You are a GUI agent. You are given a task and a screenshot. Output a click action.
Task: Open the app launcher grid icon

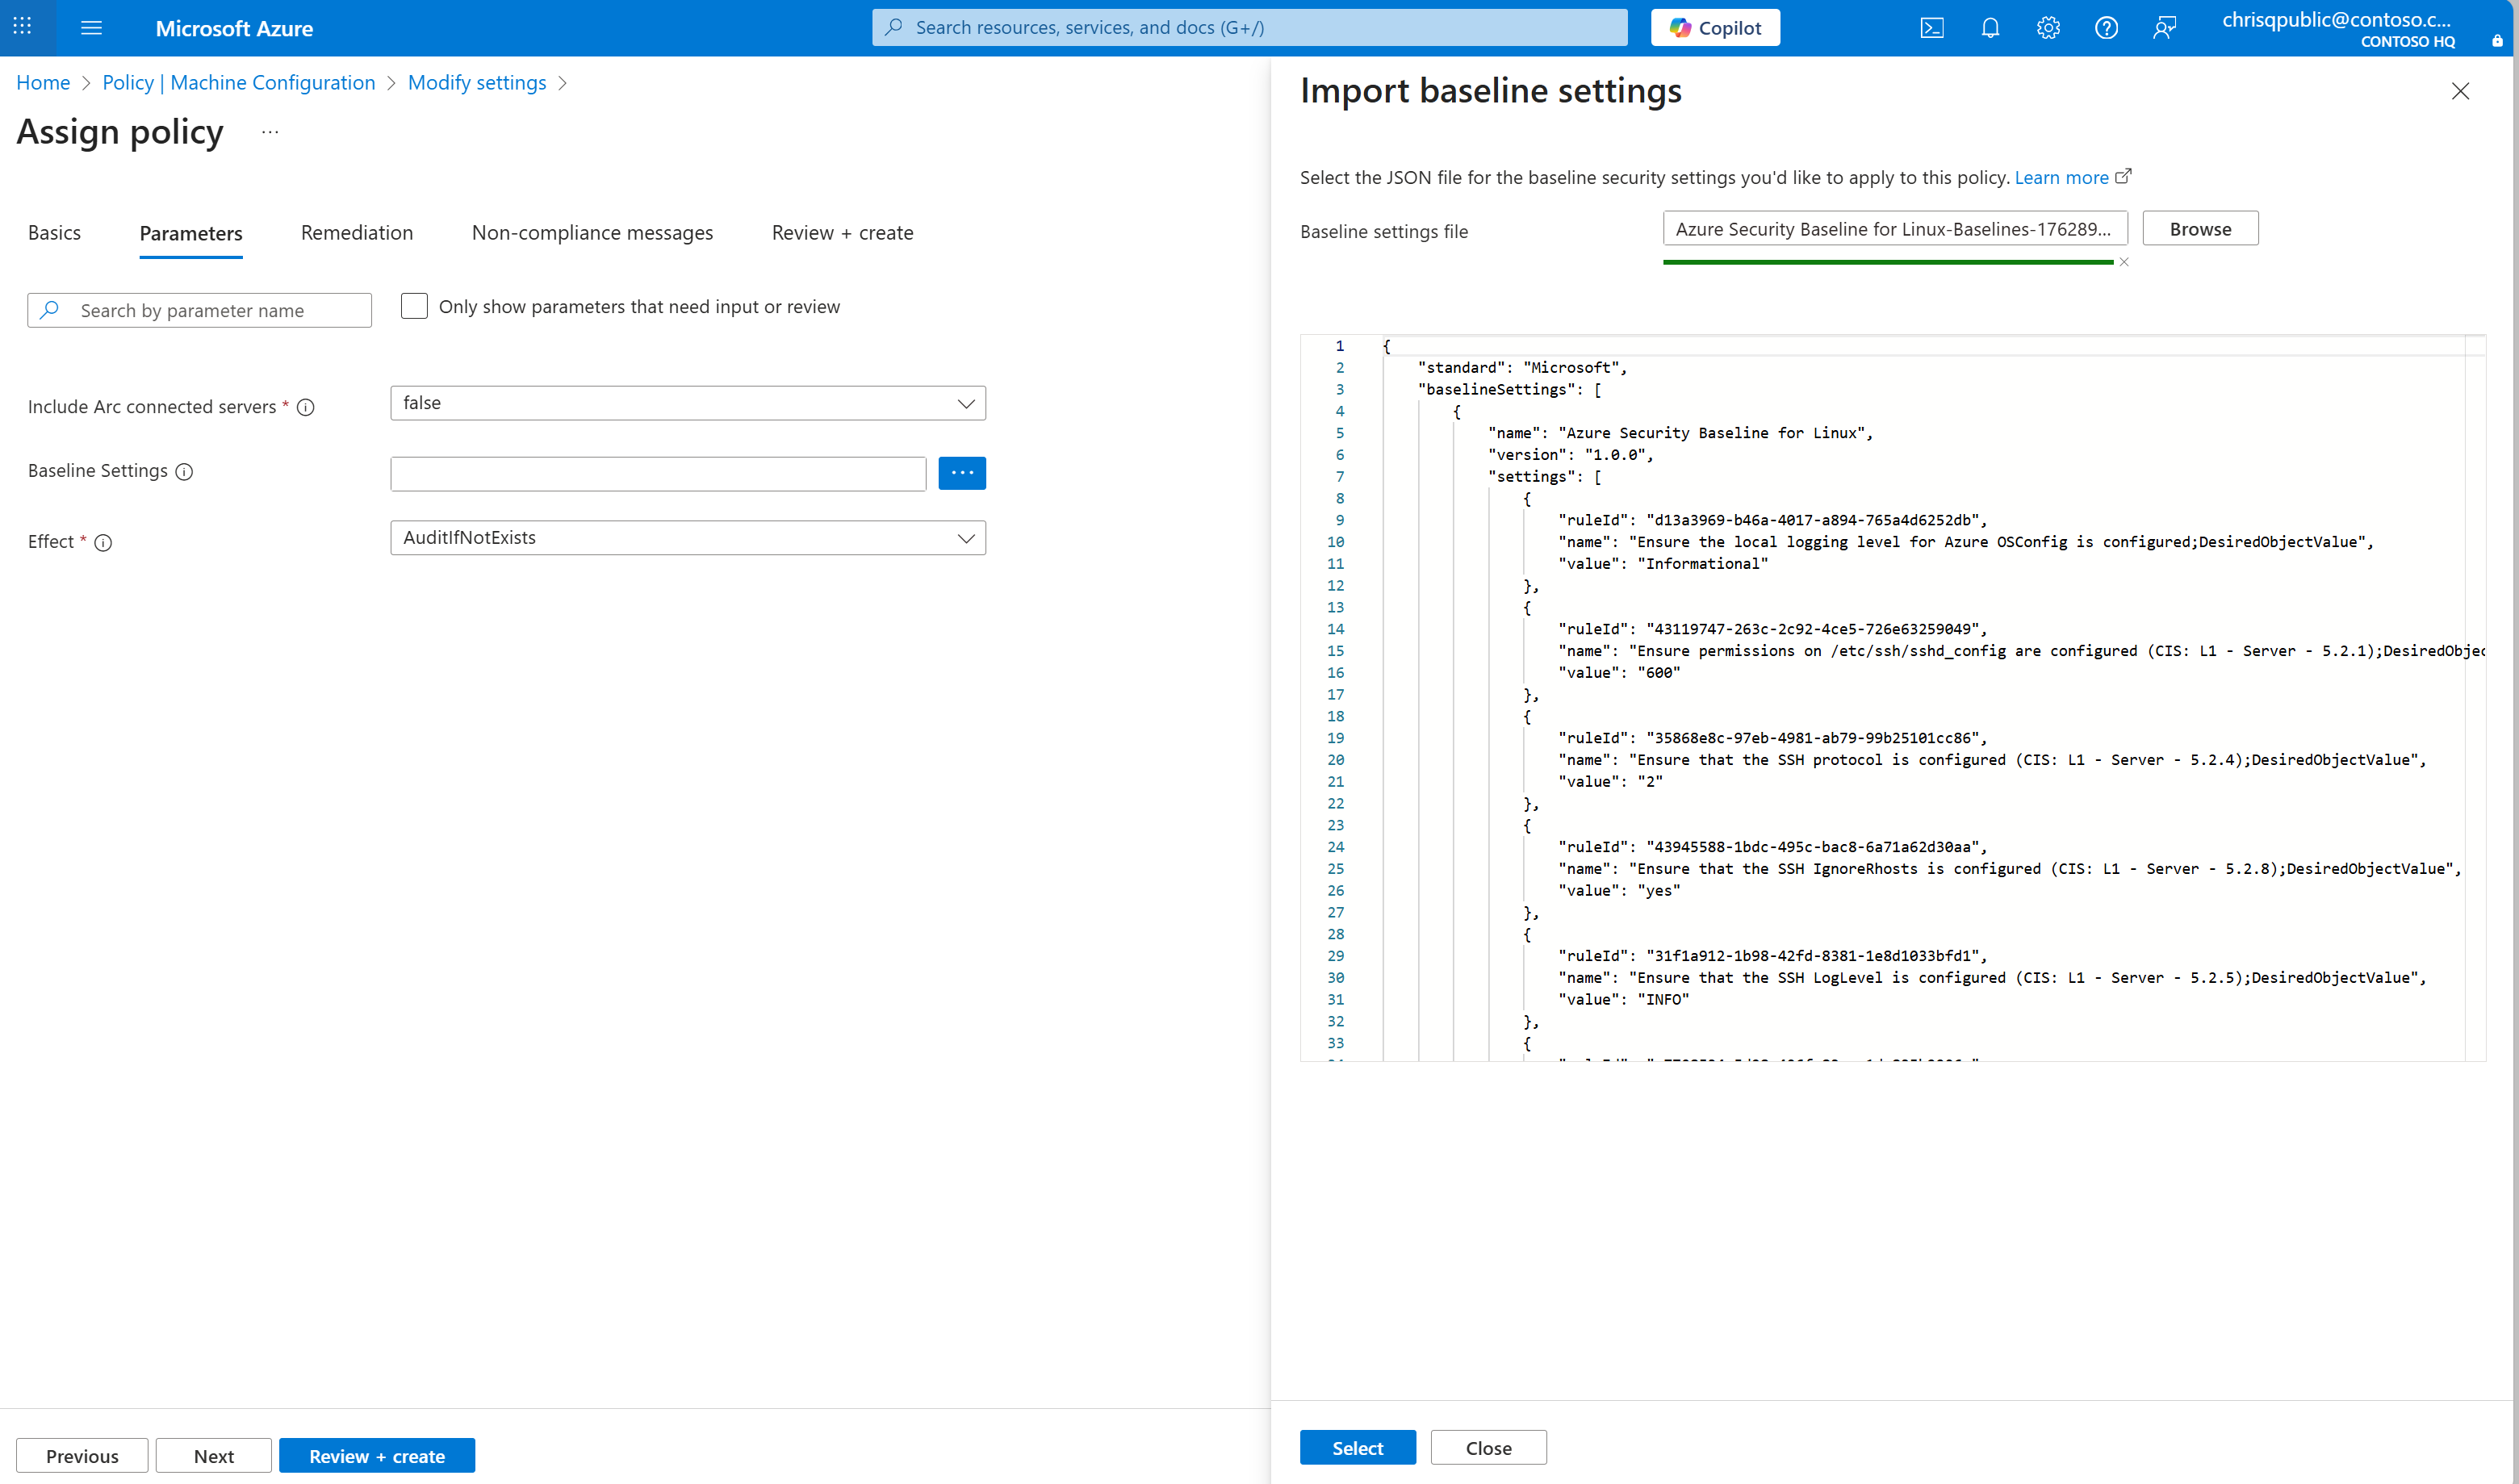click(22, 27)
